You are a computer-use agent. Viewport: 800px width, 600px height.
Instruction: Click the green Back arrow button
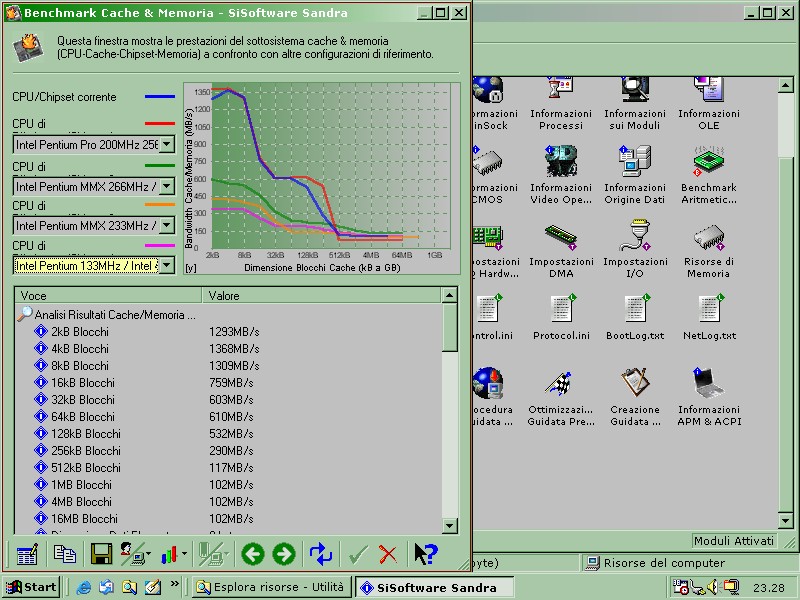253,554
